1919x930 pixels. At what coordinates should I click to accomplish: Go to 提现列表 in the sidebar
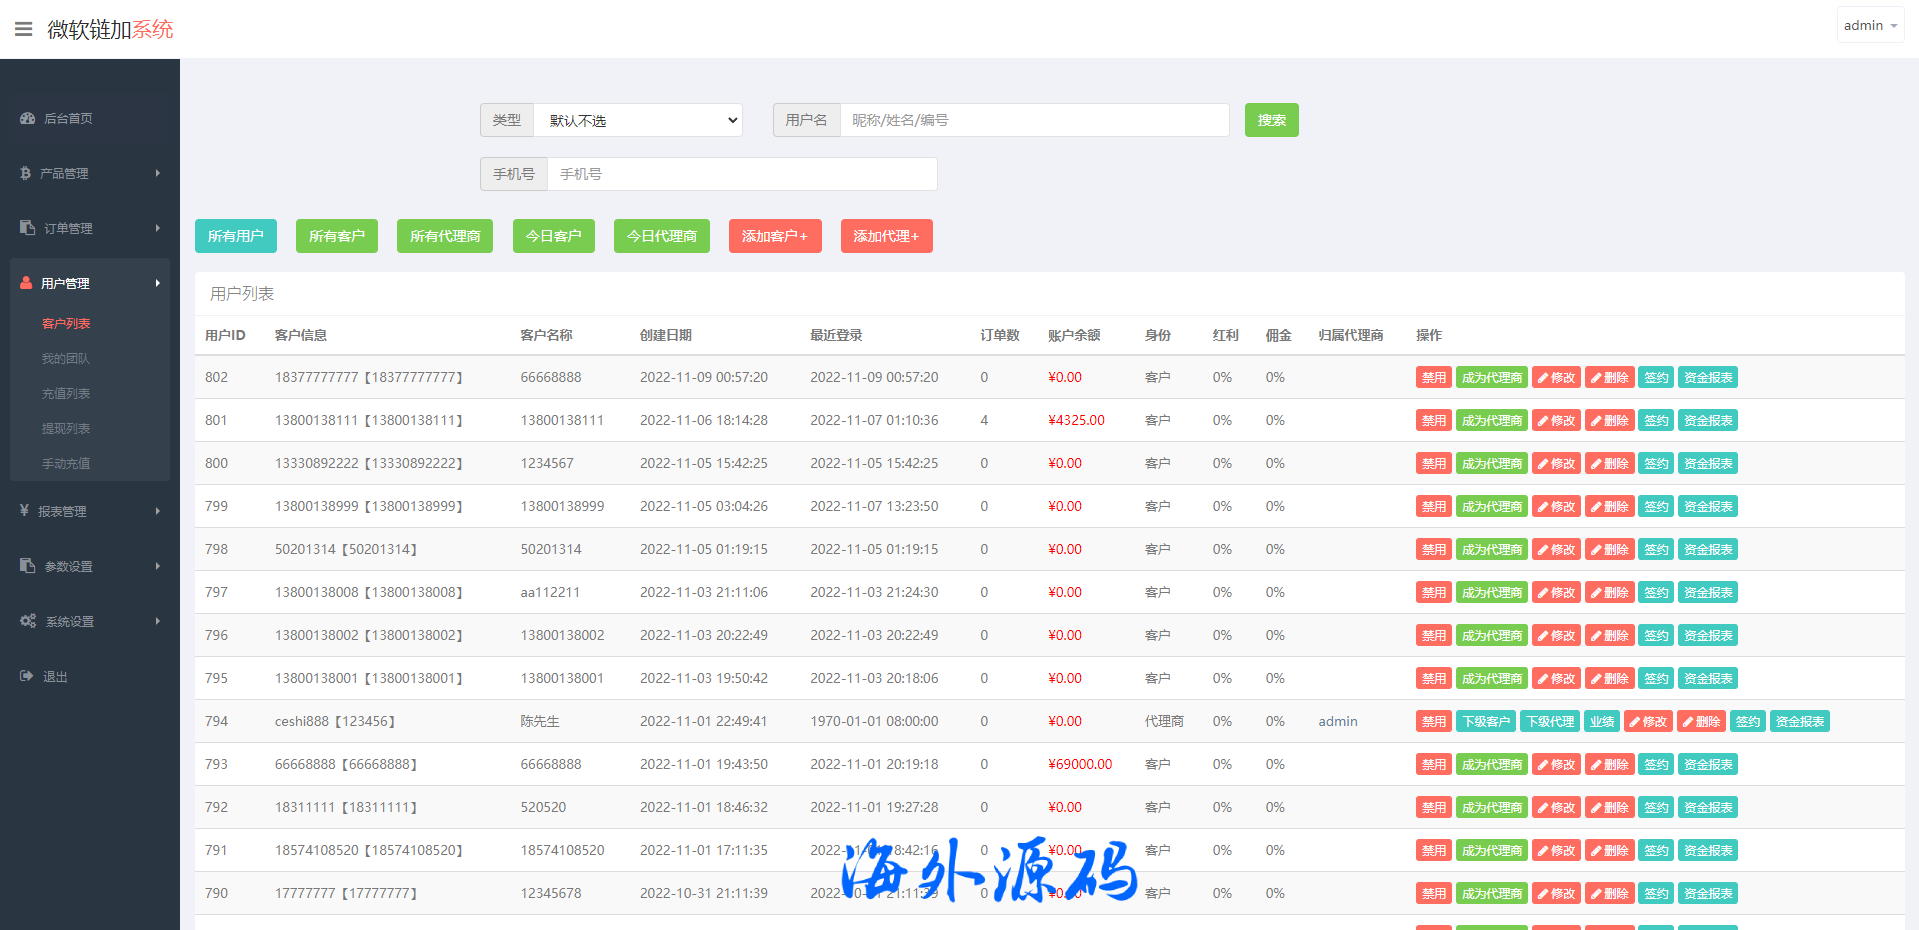point(66,428)
